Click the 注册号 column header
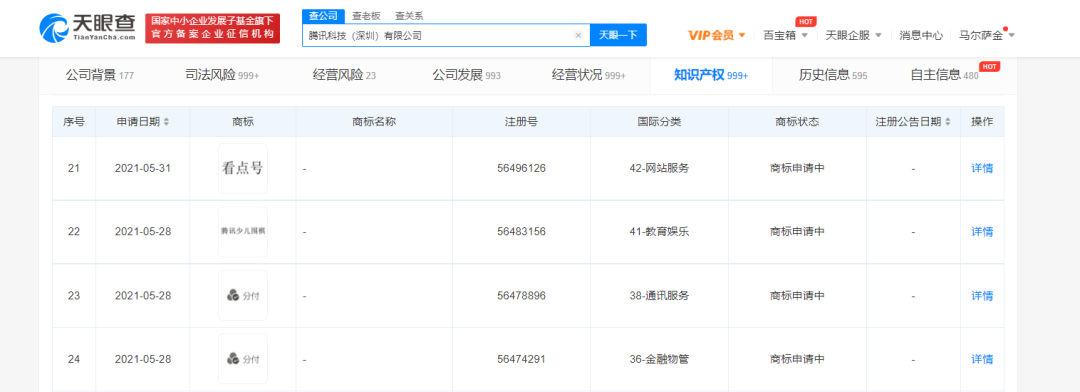The width and height of the screenshot is (1080, 392). [521, 122]
